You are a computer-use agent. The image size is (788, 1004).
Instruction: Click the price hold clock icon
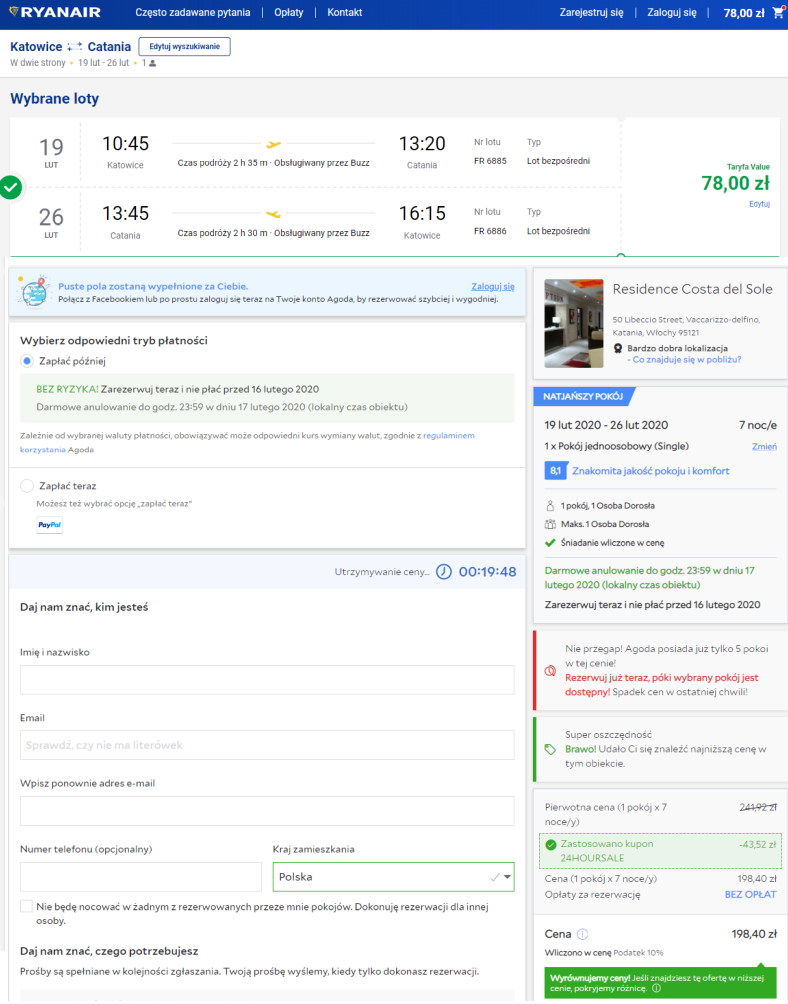pos(444,571)
